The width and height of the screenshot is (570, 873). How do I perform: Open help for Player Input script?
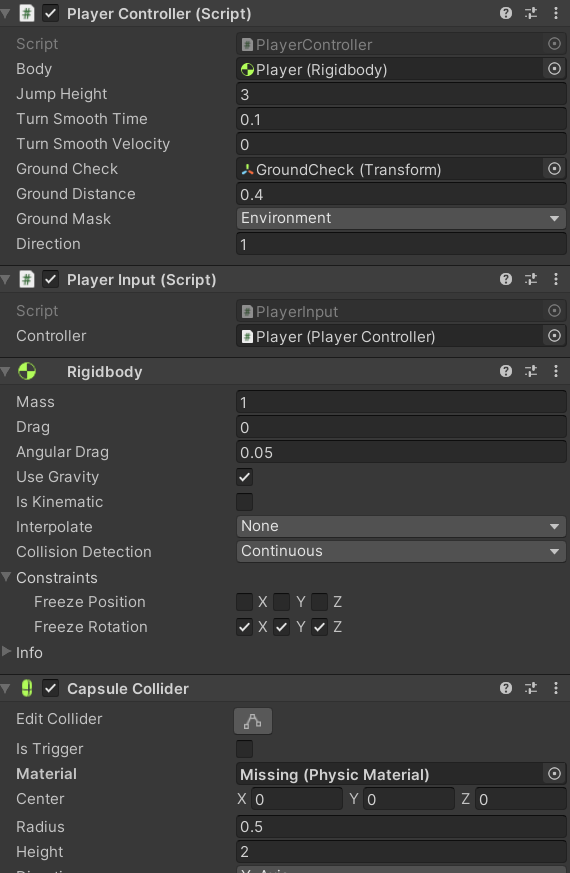[x=505, y=279]
